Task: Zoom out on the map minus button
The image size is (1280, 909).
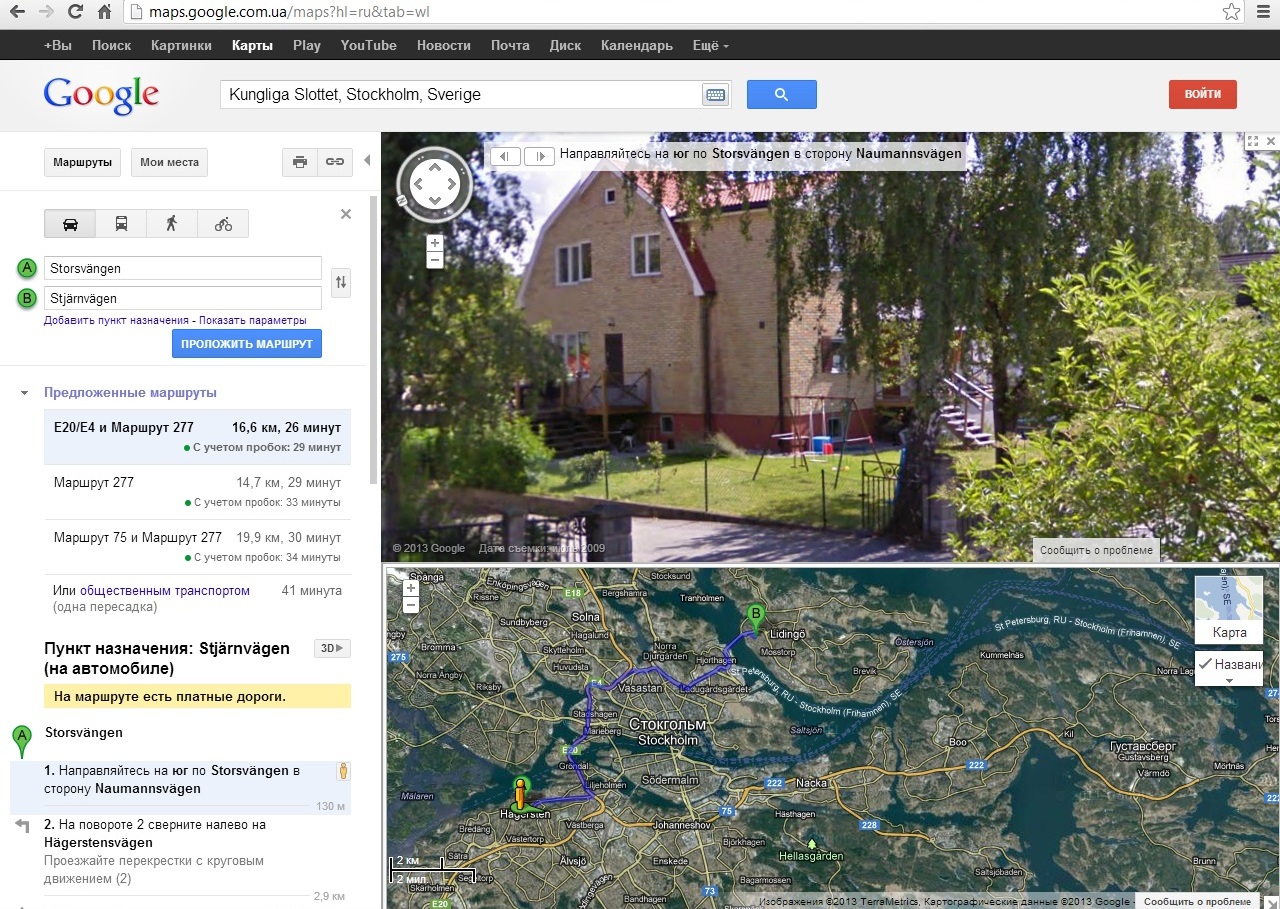Action: click(410, 605)
